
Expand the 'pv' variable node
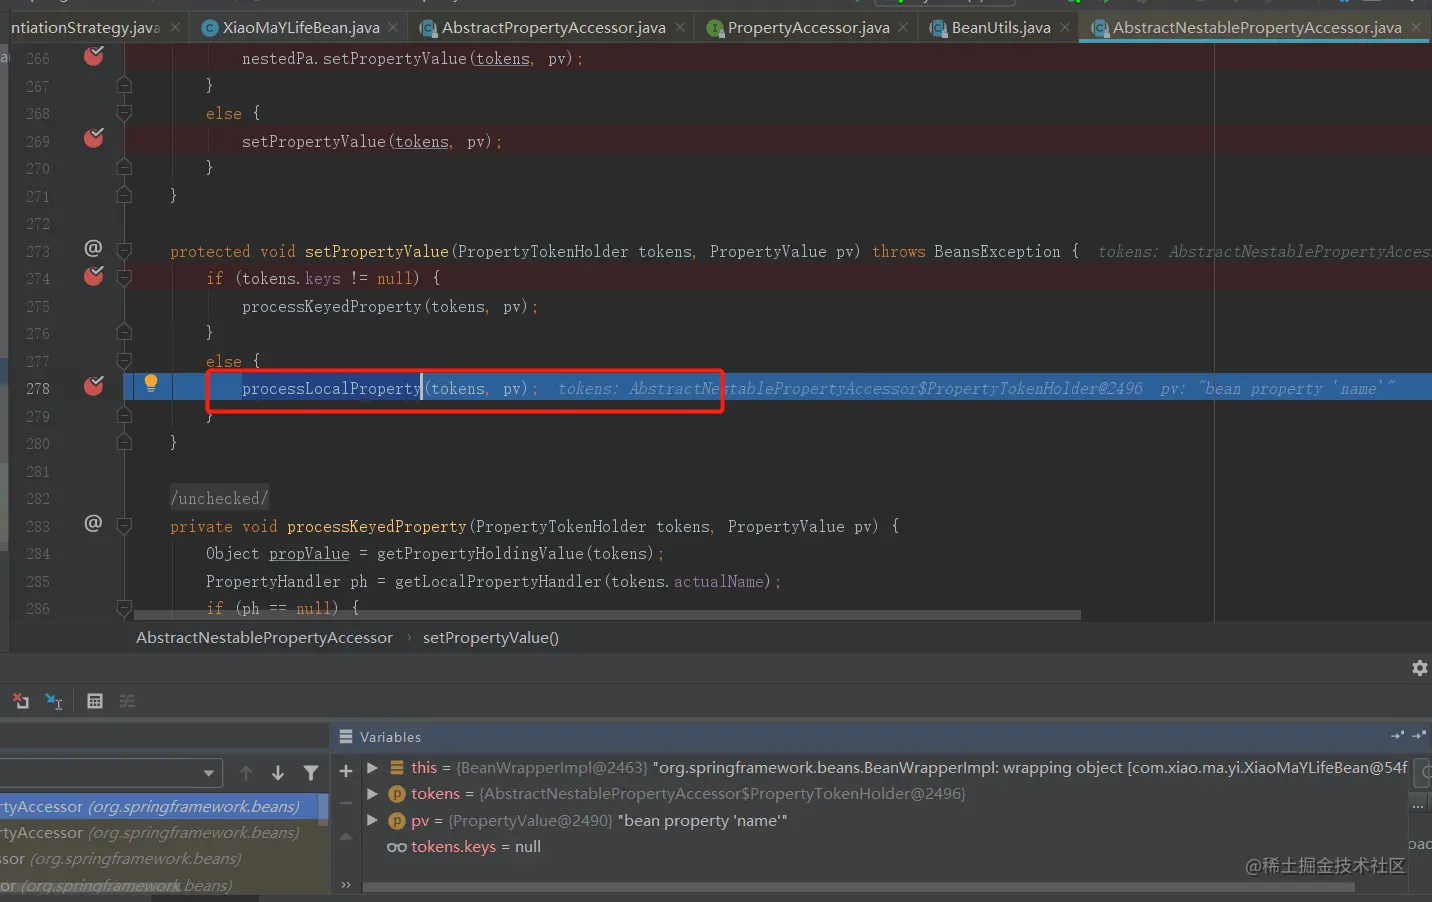[x=372, y=821]
